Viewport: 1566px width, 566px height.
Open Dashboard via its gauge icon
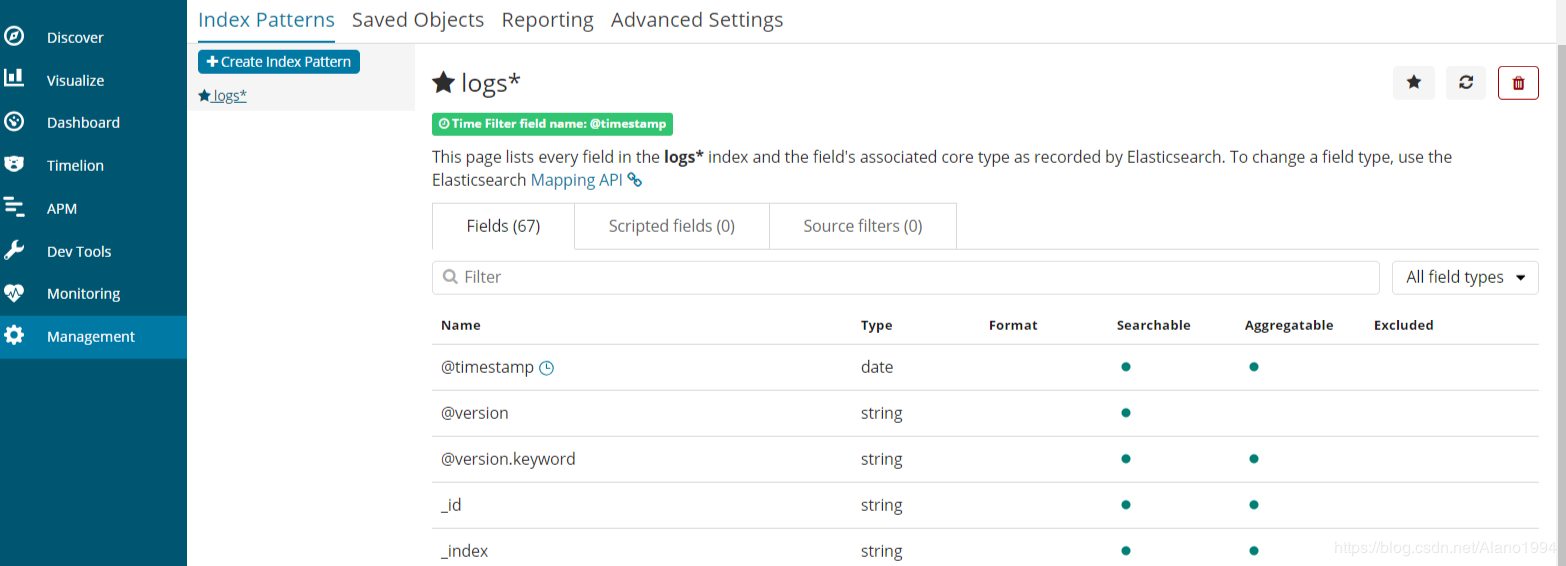(14, 122)
